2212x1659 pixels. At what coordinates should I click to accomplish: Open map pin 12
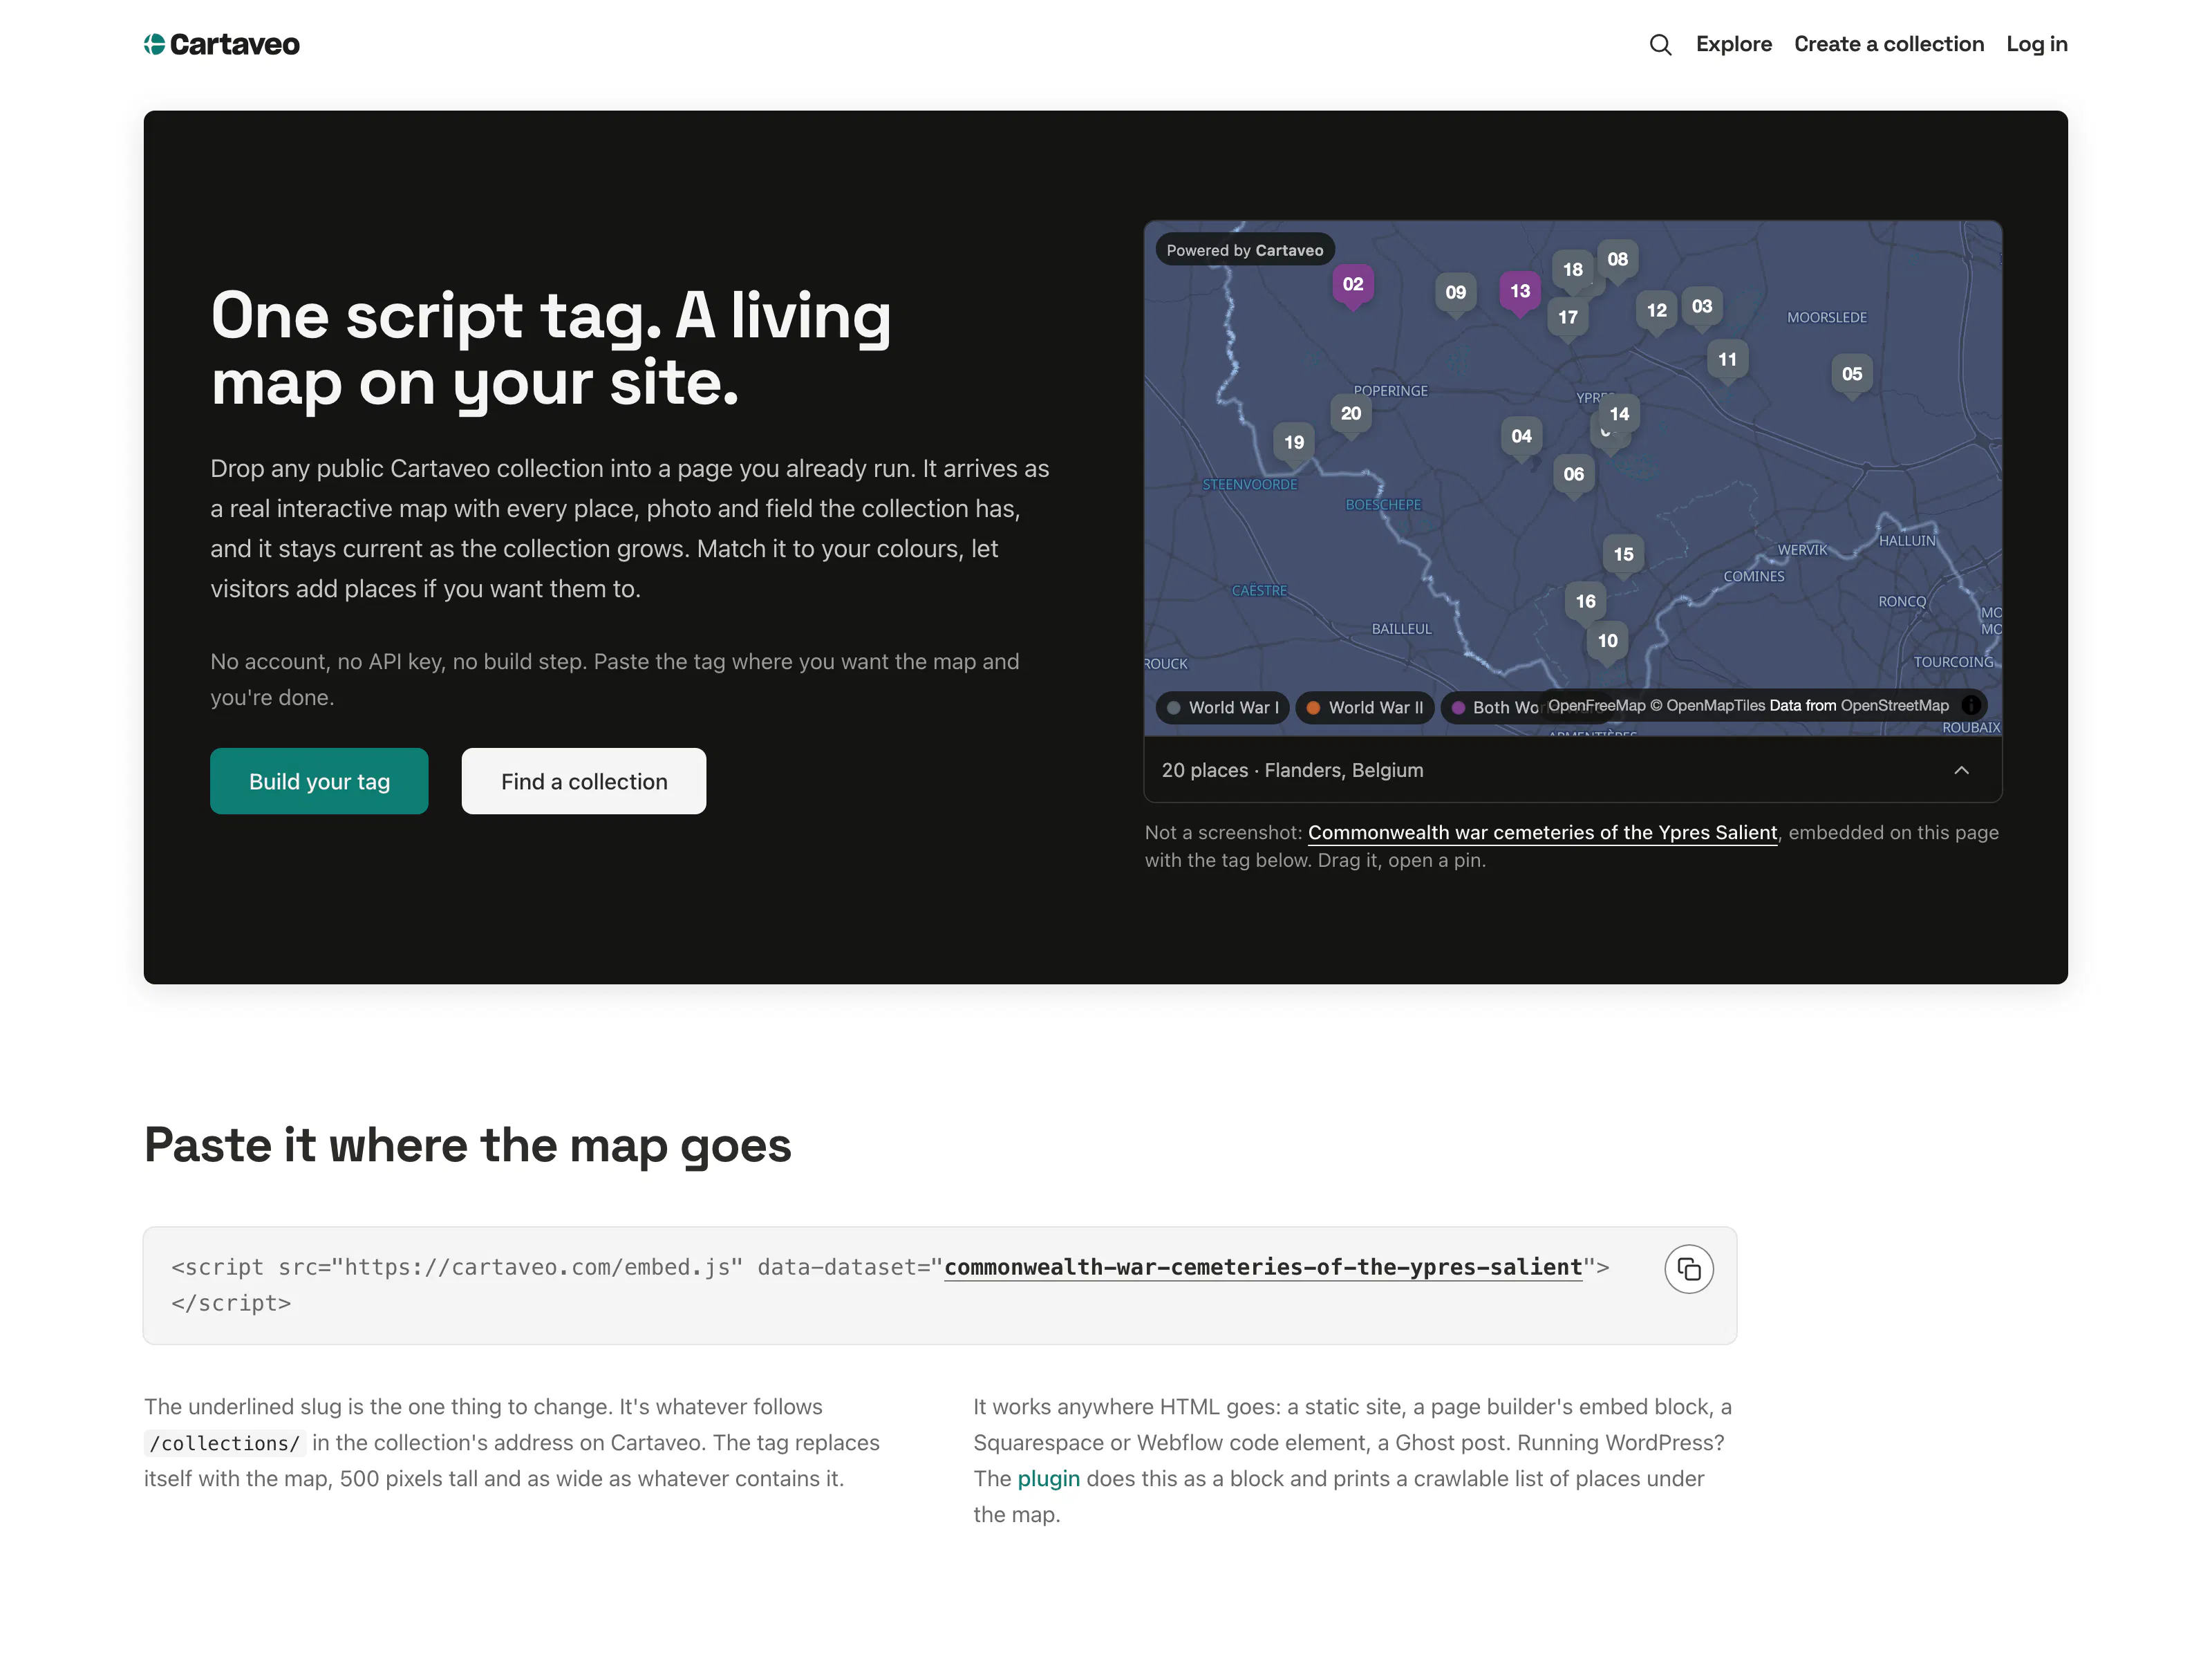(x=1657, y=311)
